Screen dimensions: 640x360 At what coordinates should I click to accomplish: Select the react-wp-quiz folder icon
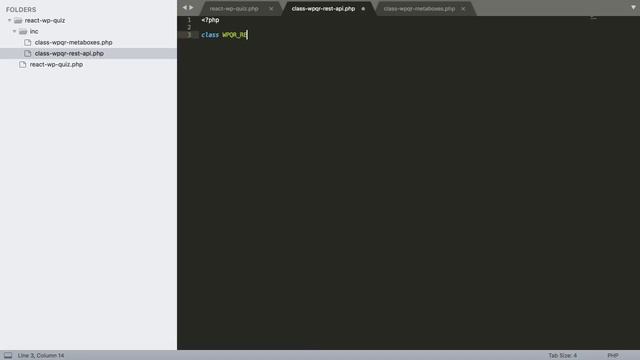pos(18,20)
